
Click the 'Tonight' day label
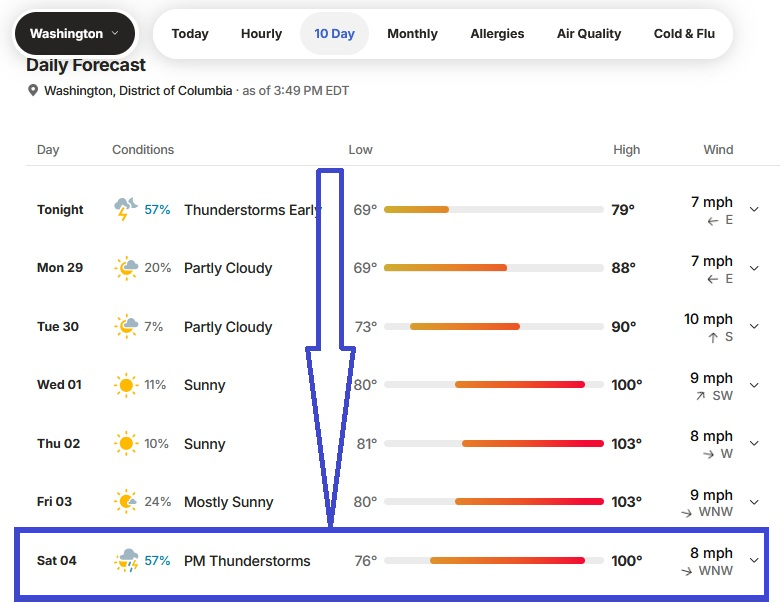(60, 210)
